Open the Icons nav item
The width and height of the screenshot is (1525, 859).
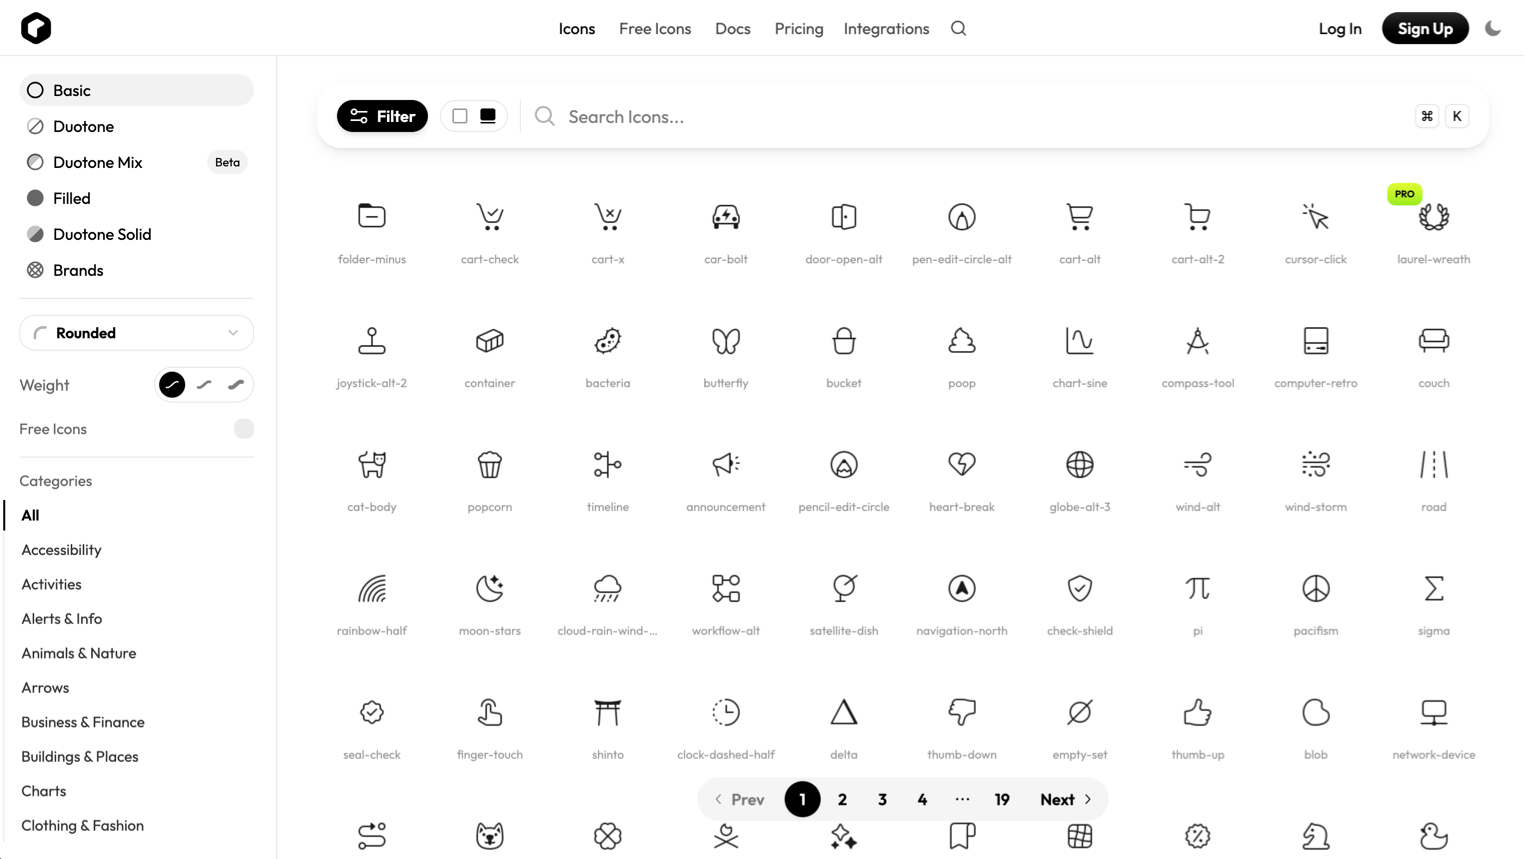coord(577,28)
